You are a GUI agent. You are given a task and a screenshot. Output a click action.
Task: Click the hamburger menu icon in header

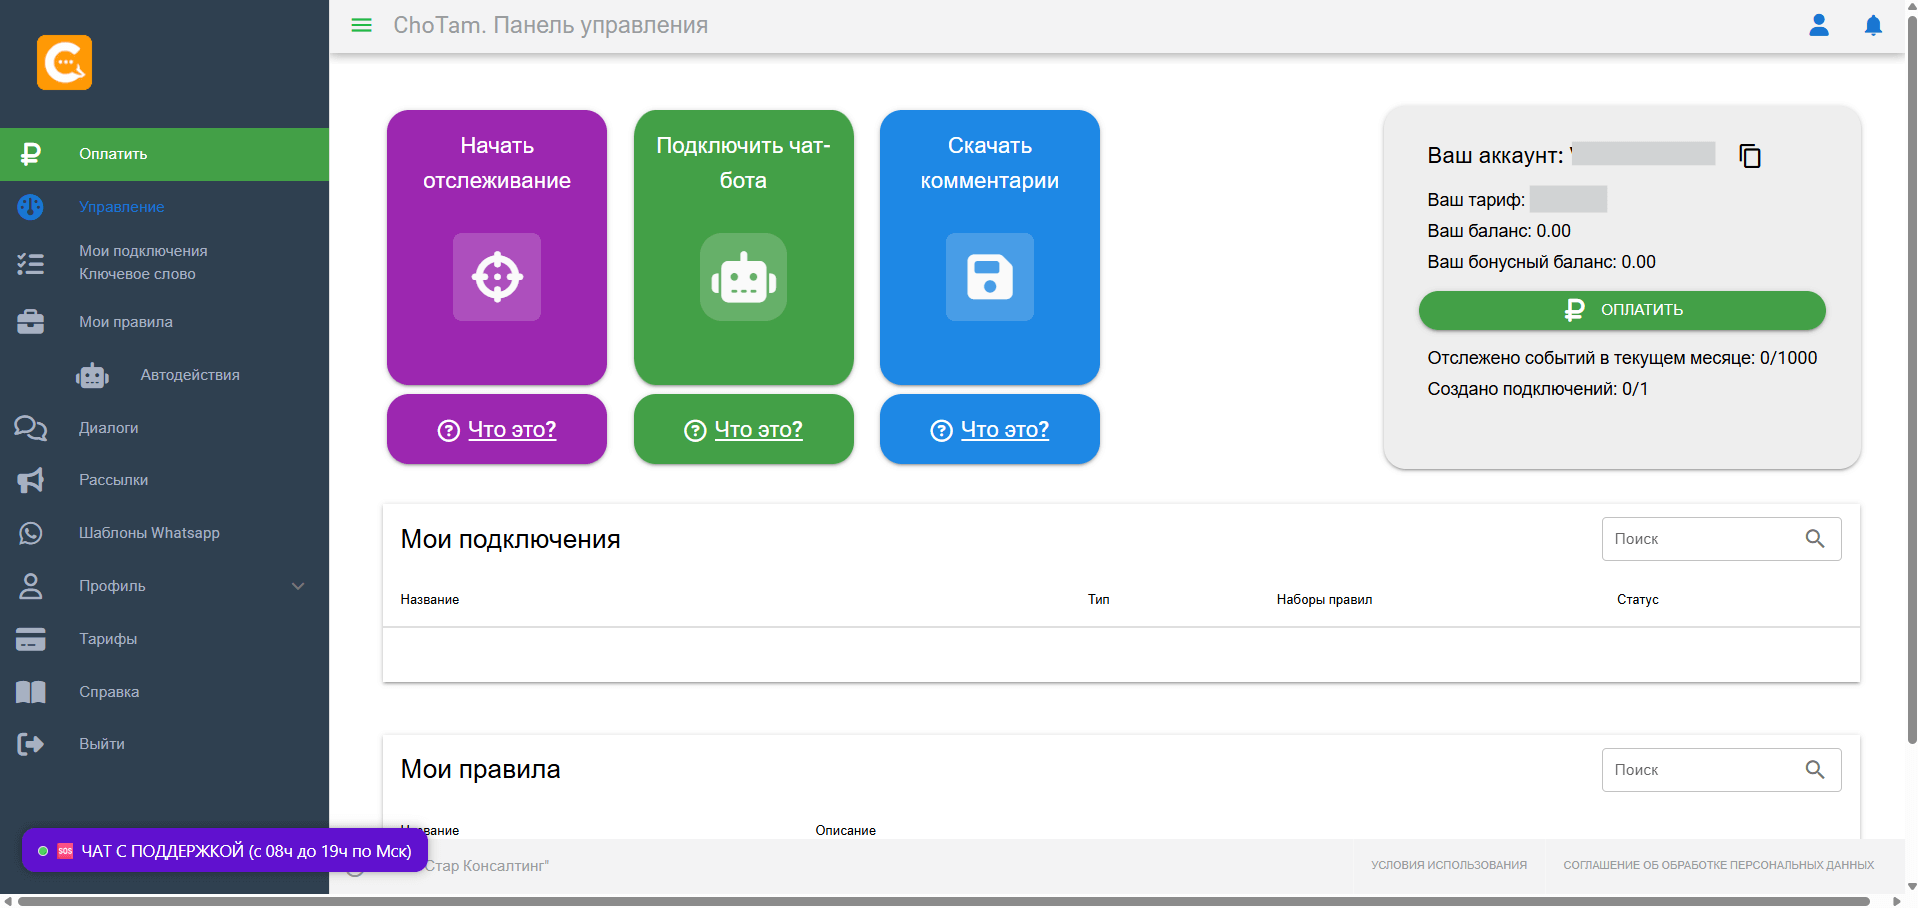coord(361,25)
